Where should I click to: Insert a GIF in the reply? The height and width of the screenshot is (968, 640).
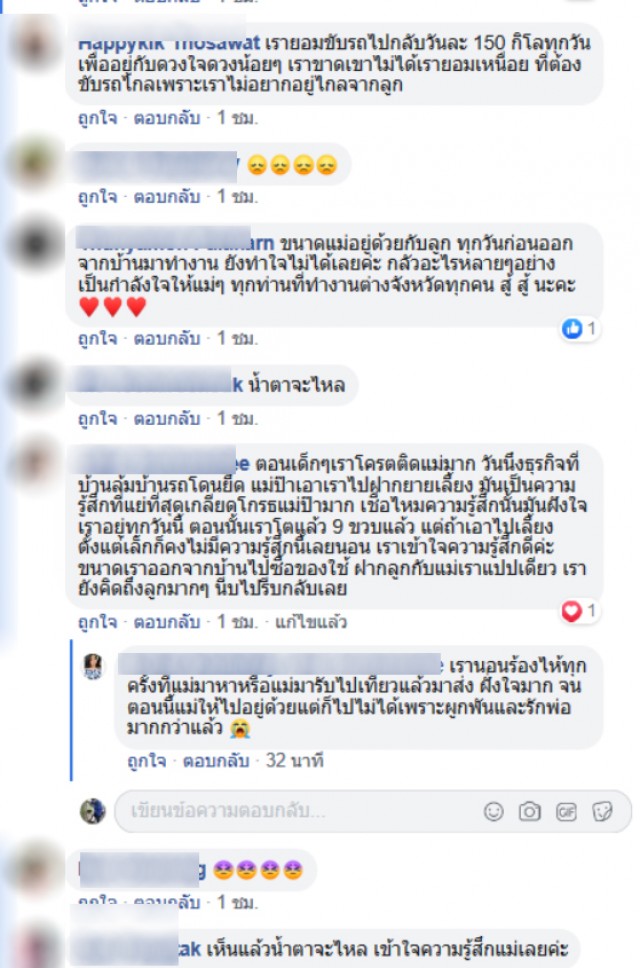click(x=566, y=811)
